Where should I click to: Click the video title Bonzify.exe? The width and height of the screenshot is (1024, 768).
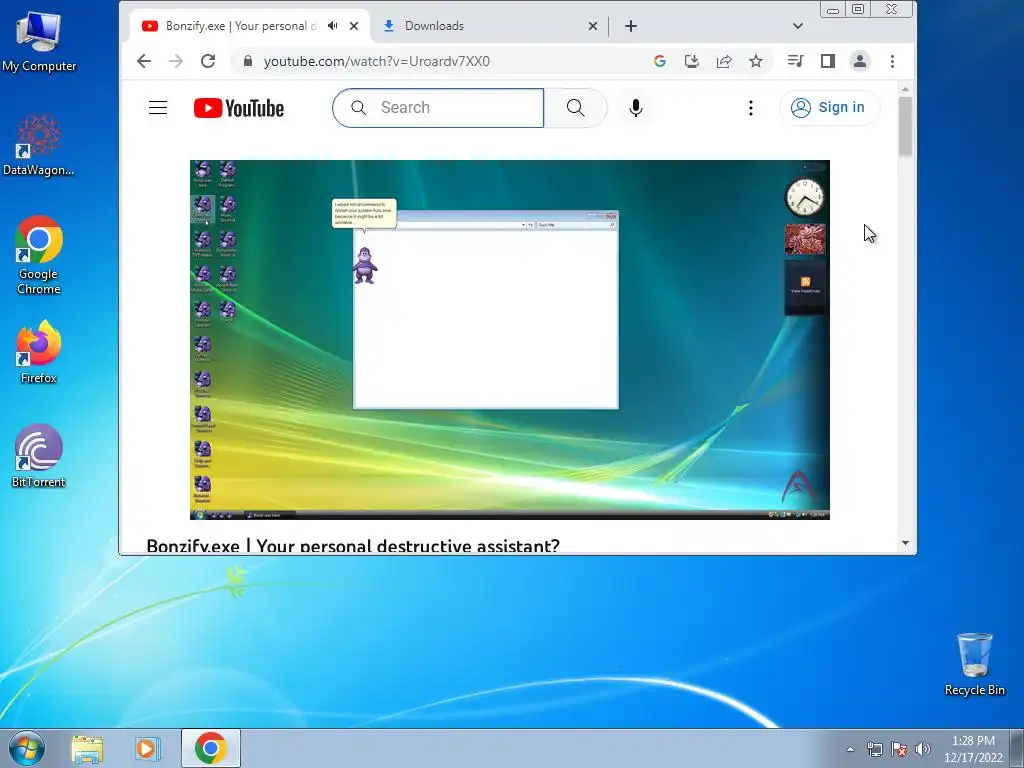pos(353,546)
